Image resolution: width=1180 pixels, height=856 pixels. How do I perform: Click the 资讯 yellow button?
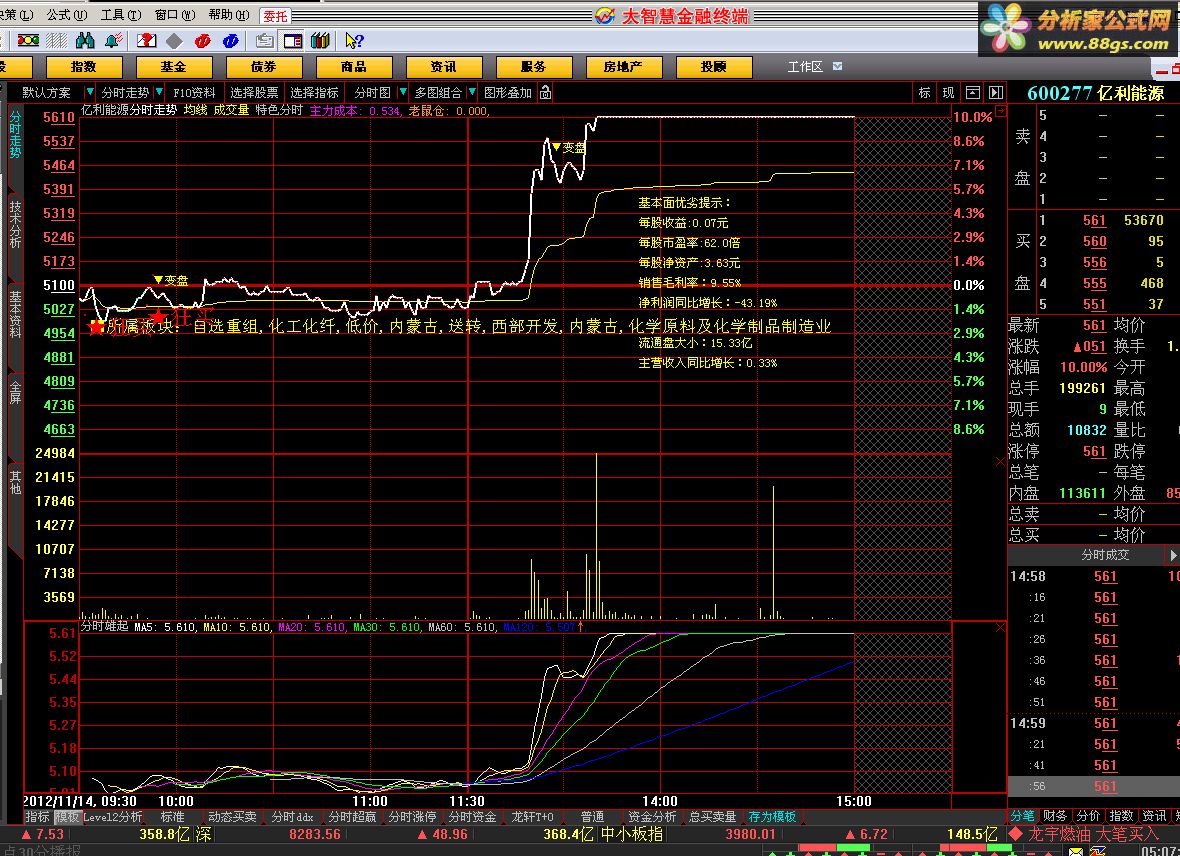point(443,67)
